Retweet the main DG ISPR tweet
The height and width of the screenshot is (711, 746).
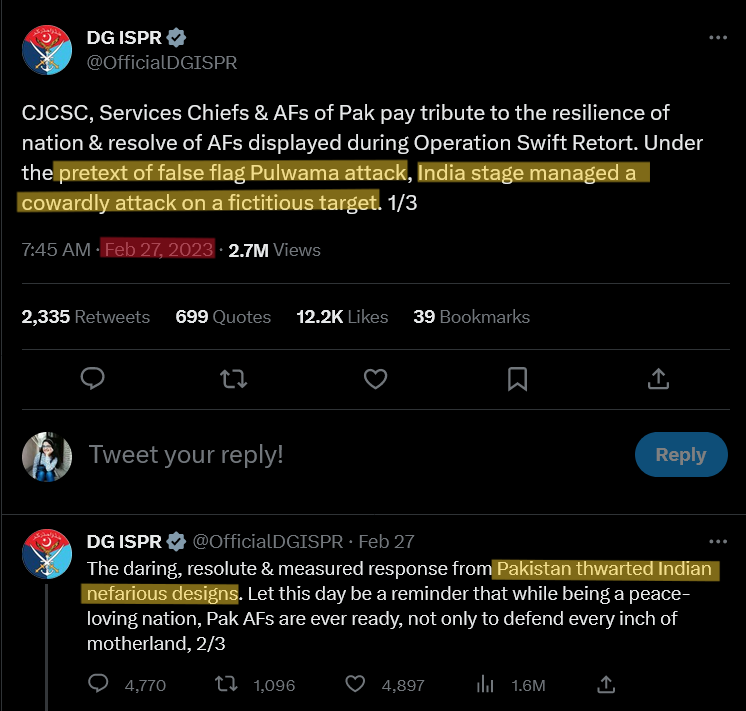click(233, 378)
